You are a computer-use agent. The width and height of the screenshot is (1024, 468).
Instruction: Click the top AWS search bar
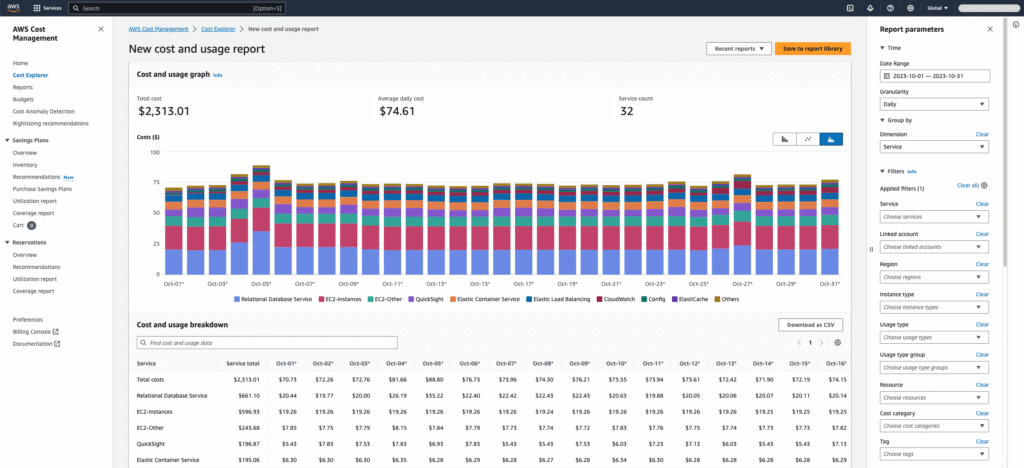click(x=177, y=8)
